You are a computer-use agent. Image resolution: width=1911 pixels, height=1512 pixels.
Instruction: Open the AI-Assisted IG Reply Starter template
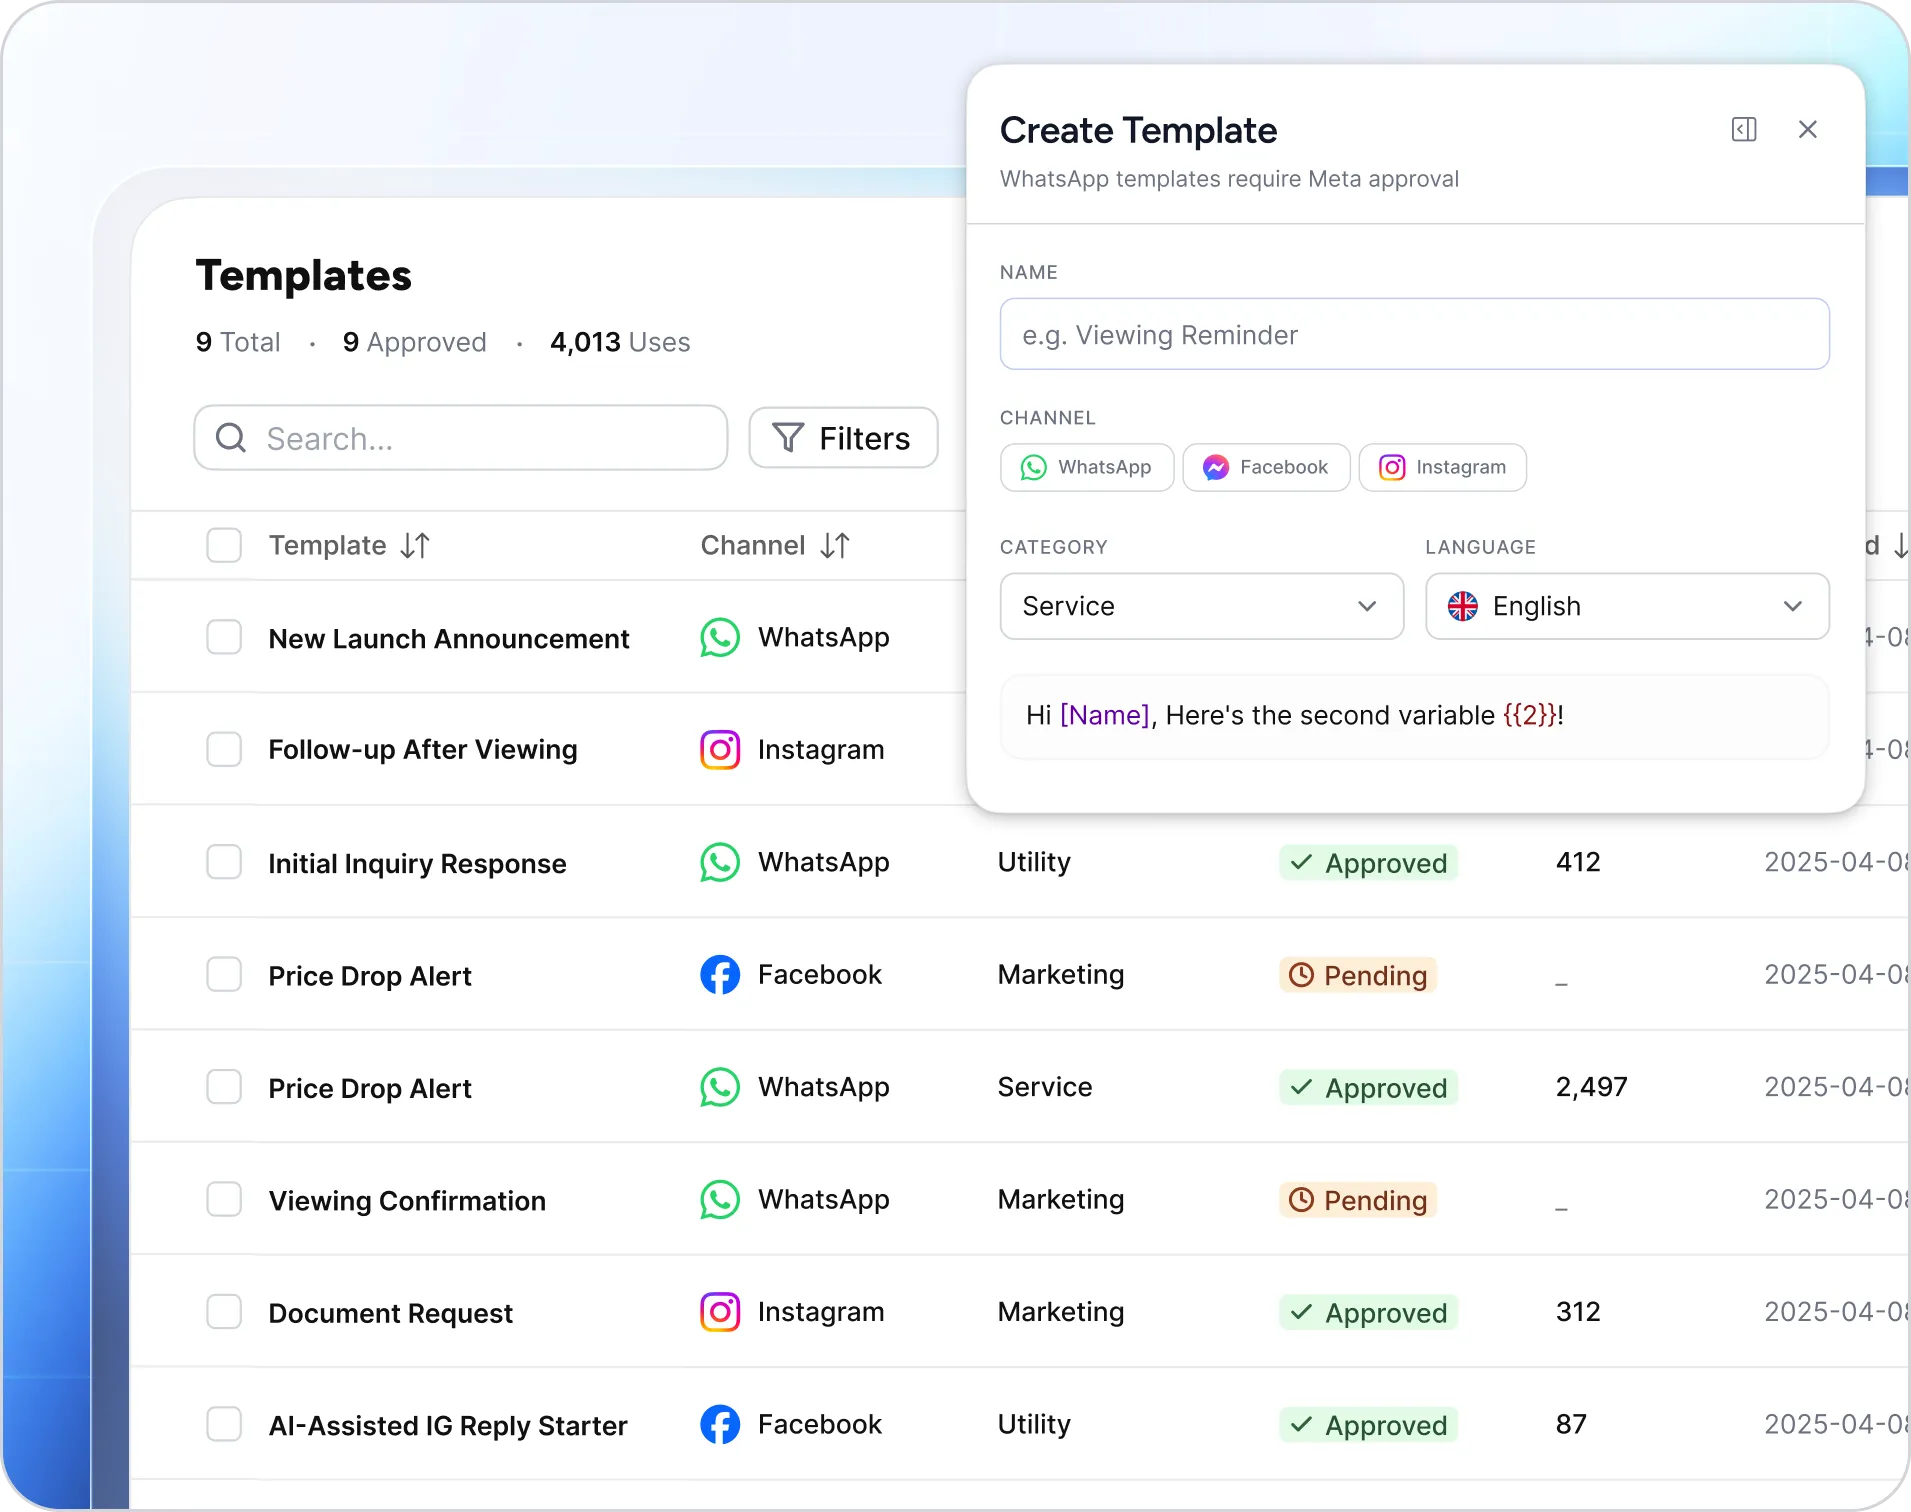tap(448, 1426)
